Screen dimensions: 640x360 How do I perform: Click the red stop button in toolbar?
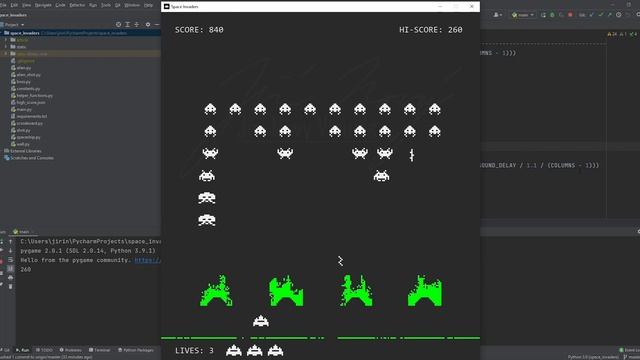[x=570, y=15]
